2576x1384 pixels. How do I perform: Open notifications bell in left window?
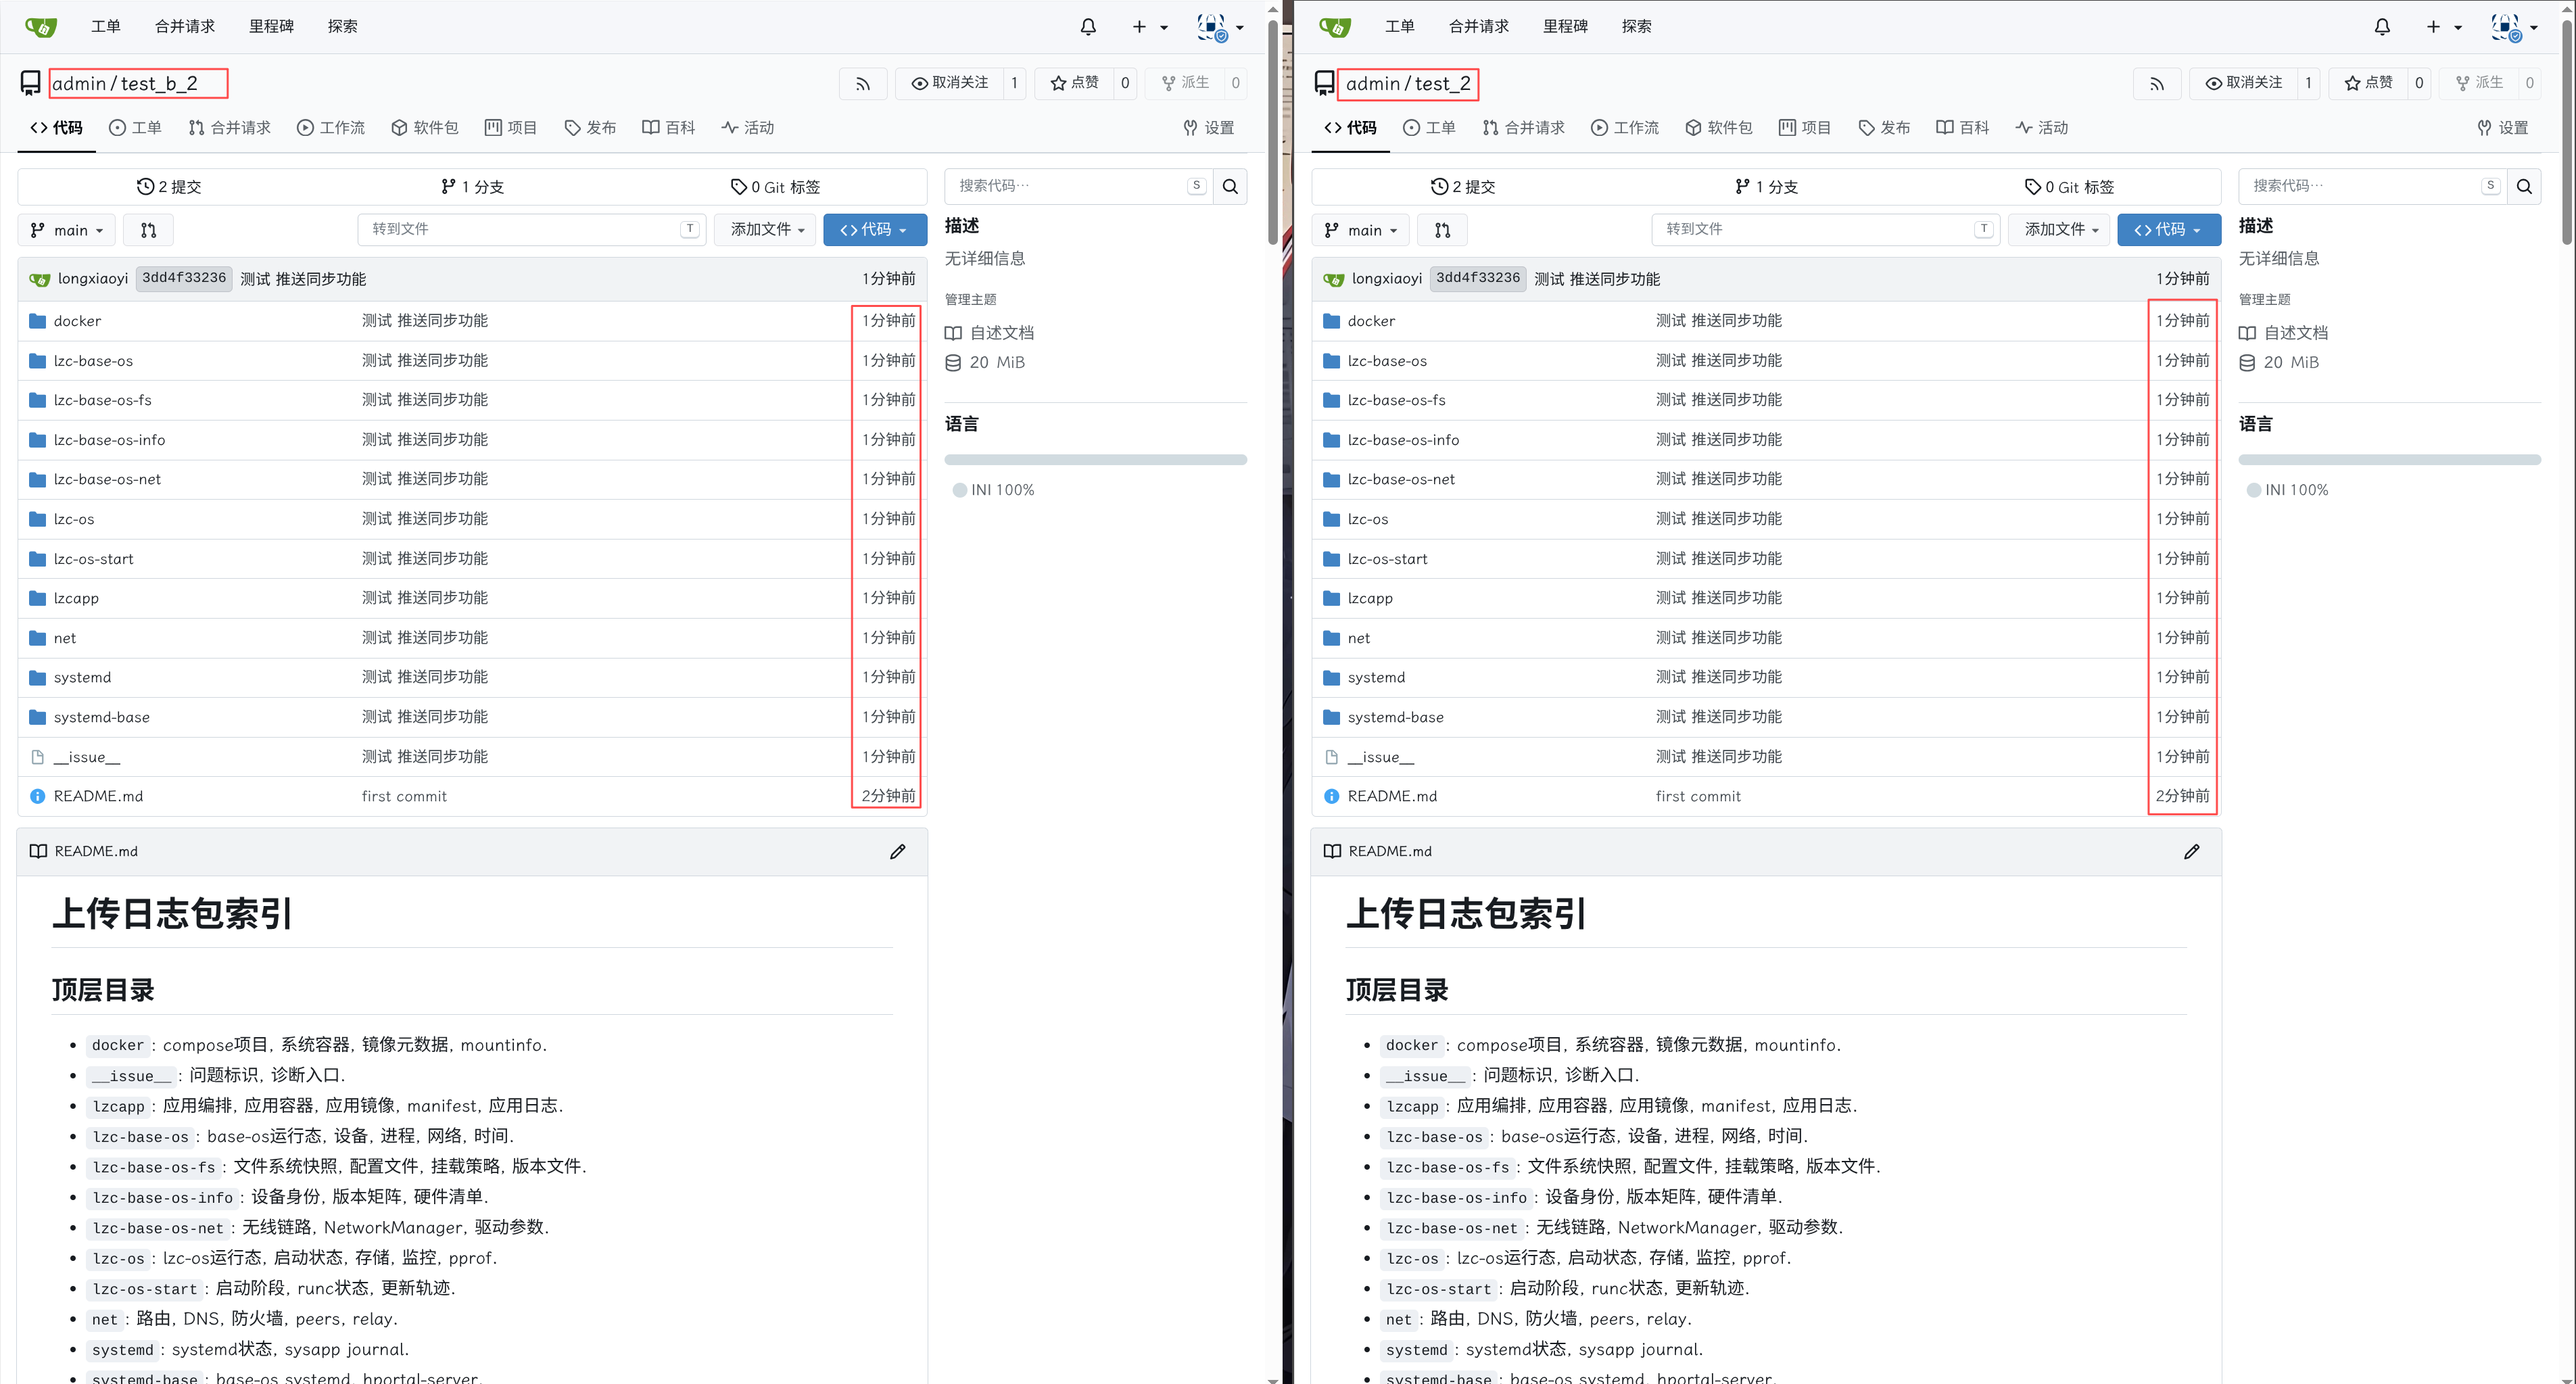[1088, 27]
